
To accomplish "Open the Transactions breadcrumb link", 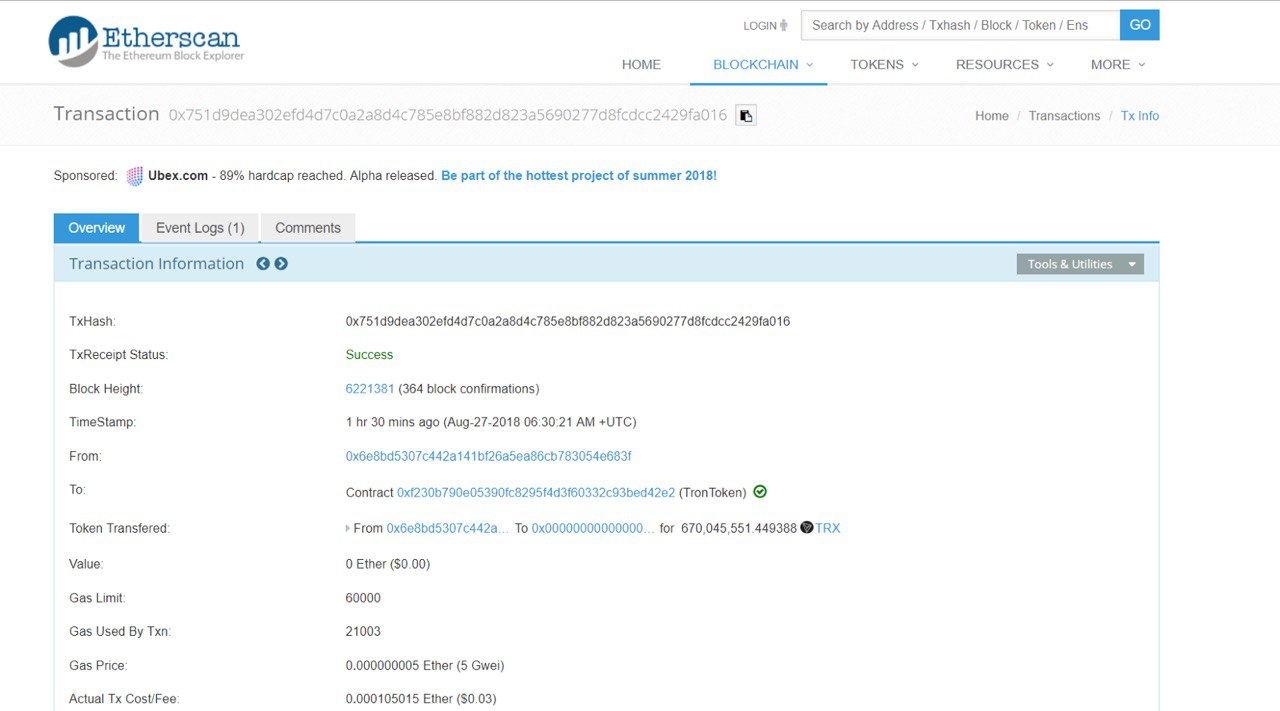I will (x=1064, y=116).
